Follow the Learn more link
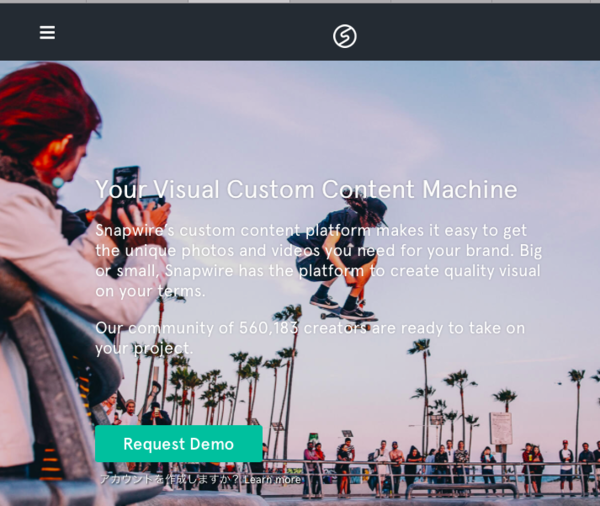 [x=272, y=480]
